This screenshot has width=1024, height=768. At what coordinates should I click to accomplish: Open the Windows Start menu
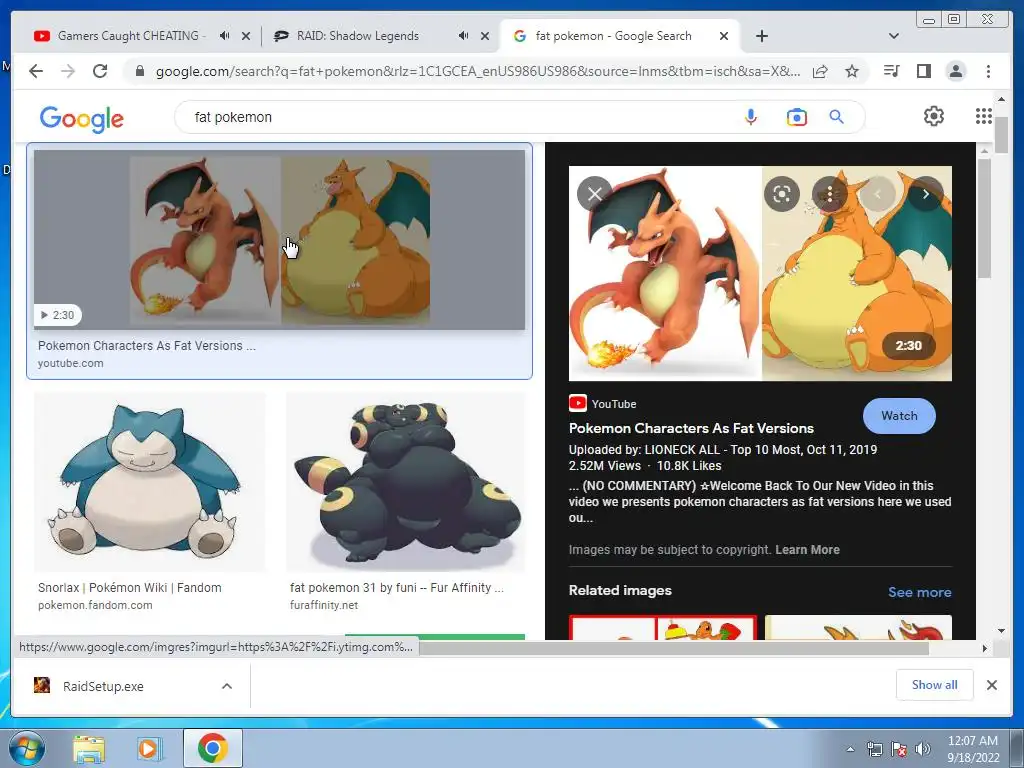[26, 748]
